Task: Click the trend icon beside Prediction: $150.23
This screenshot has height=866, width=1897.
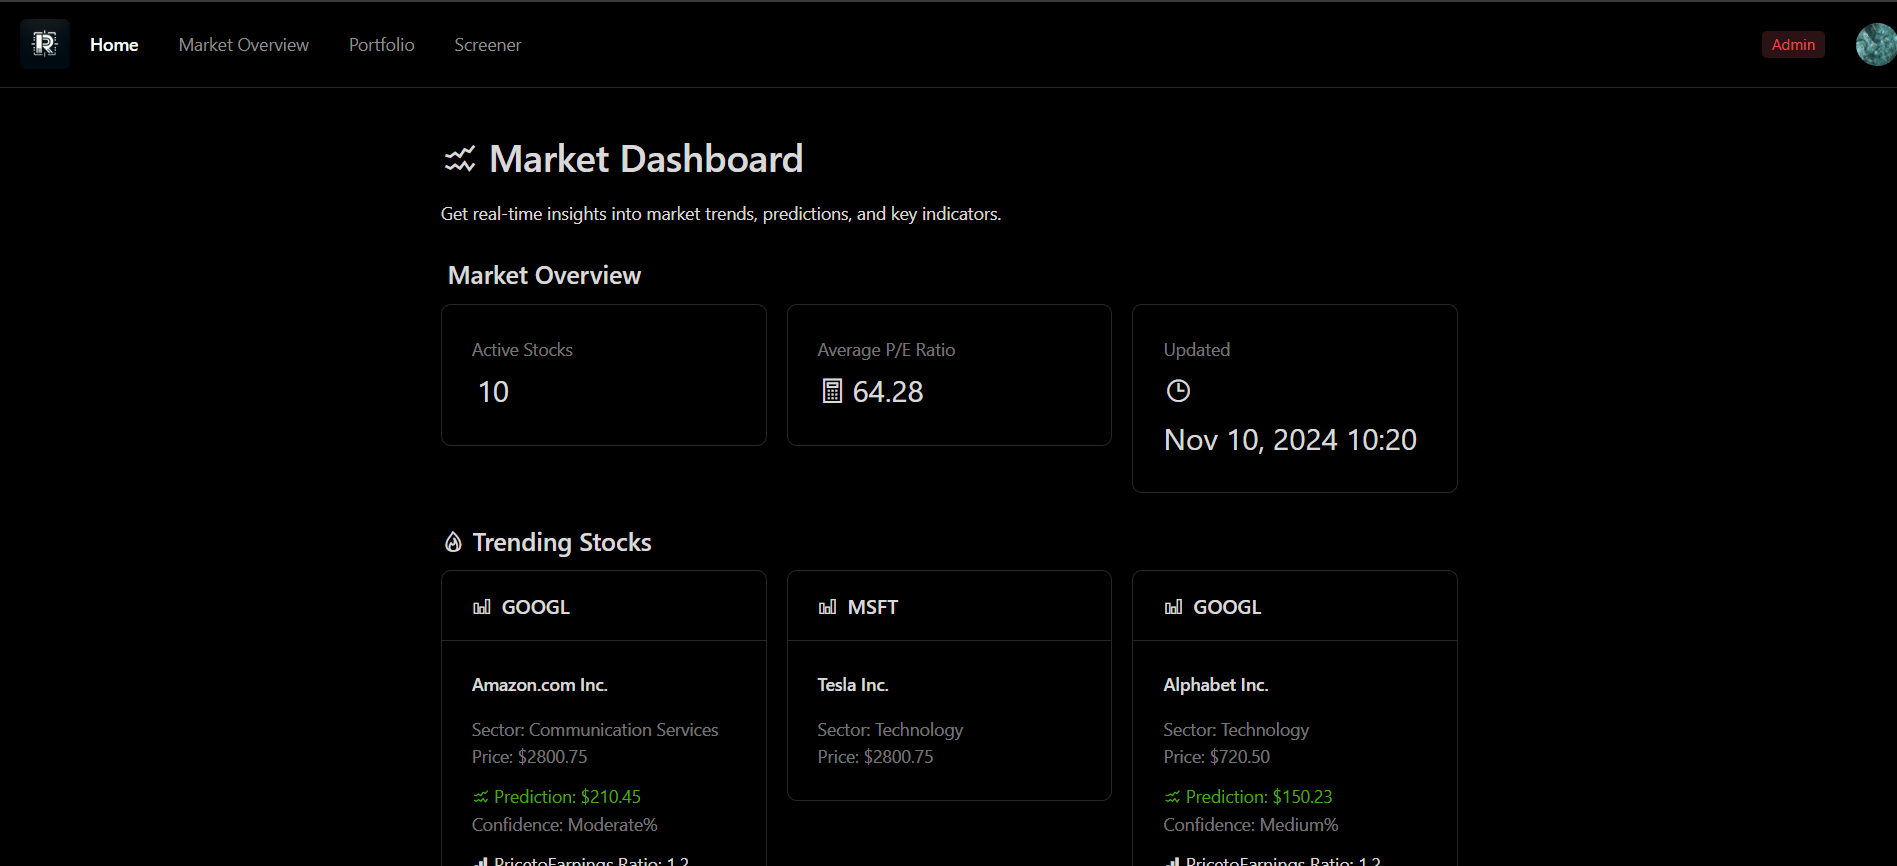Action: (x=1172, y=797)
